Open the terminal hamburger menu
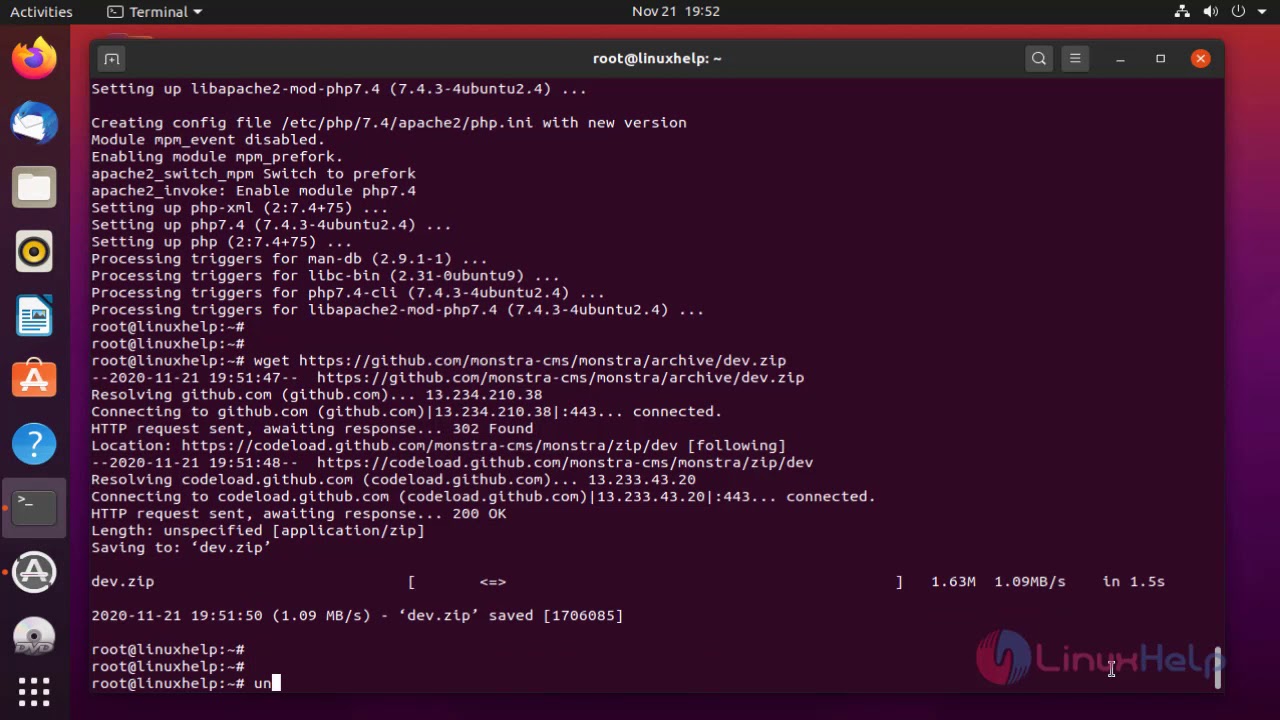 pos(1075,59)
